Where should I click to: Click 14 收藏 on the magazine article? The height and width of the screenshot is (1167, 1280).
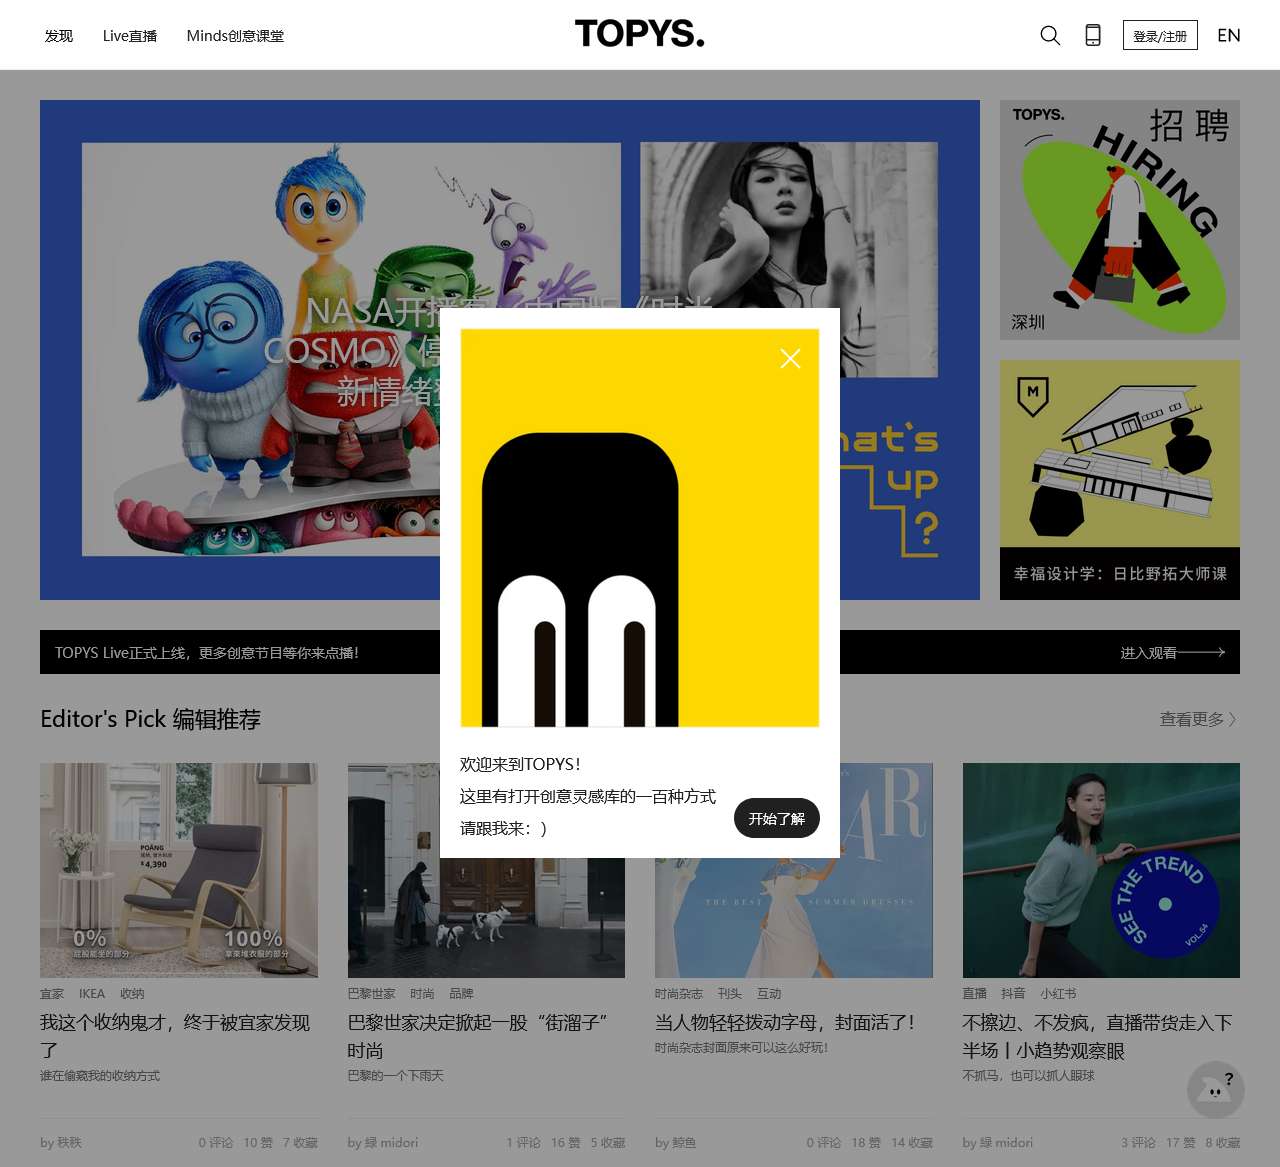(x=912, y=1142)
